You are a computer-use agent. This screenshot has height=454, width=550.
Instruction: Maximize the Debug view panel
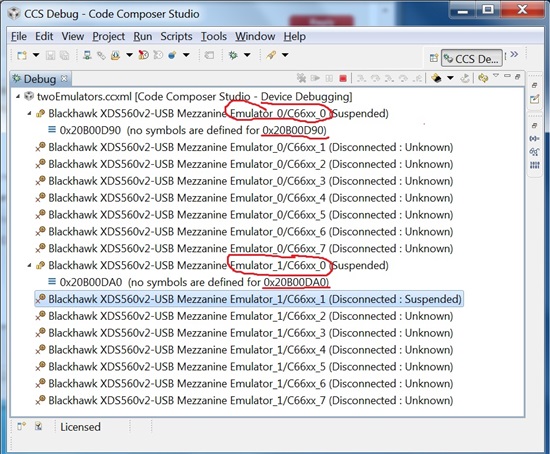coord(517,76)
